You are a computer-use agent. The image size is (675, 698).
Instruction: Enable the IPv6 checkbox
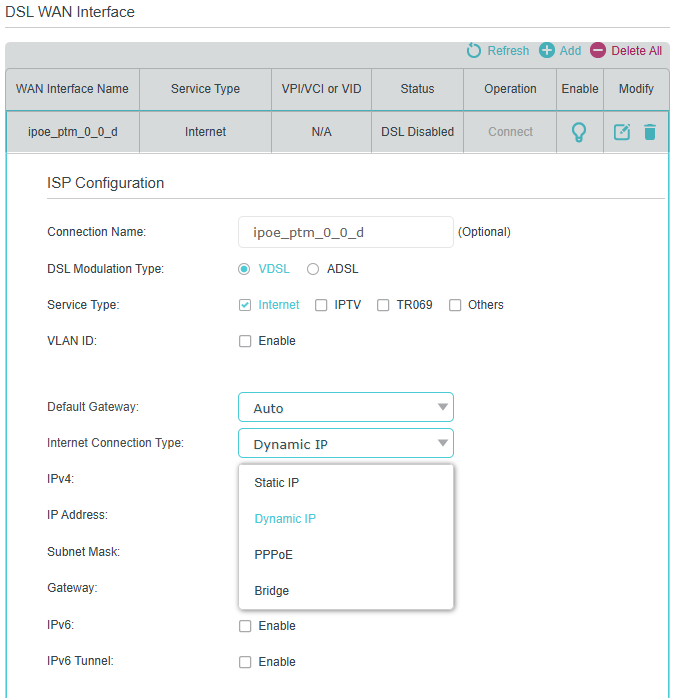coord(245,626)
